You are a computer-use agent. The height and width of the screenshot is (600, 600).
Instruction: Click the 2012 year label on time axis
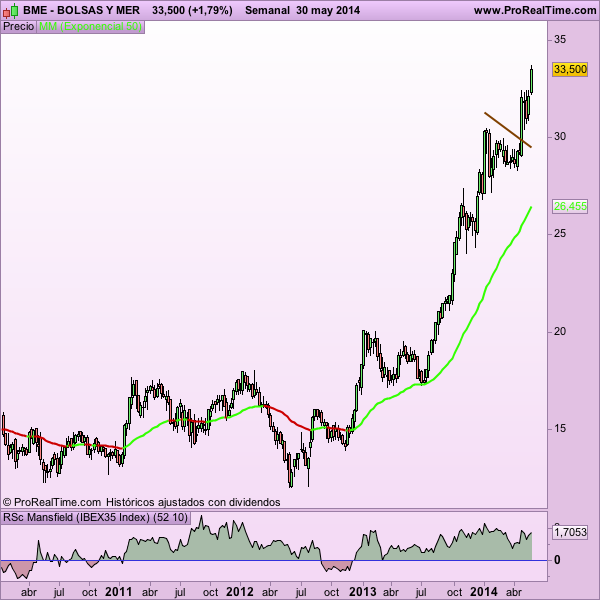240,592
